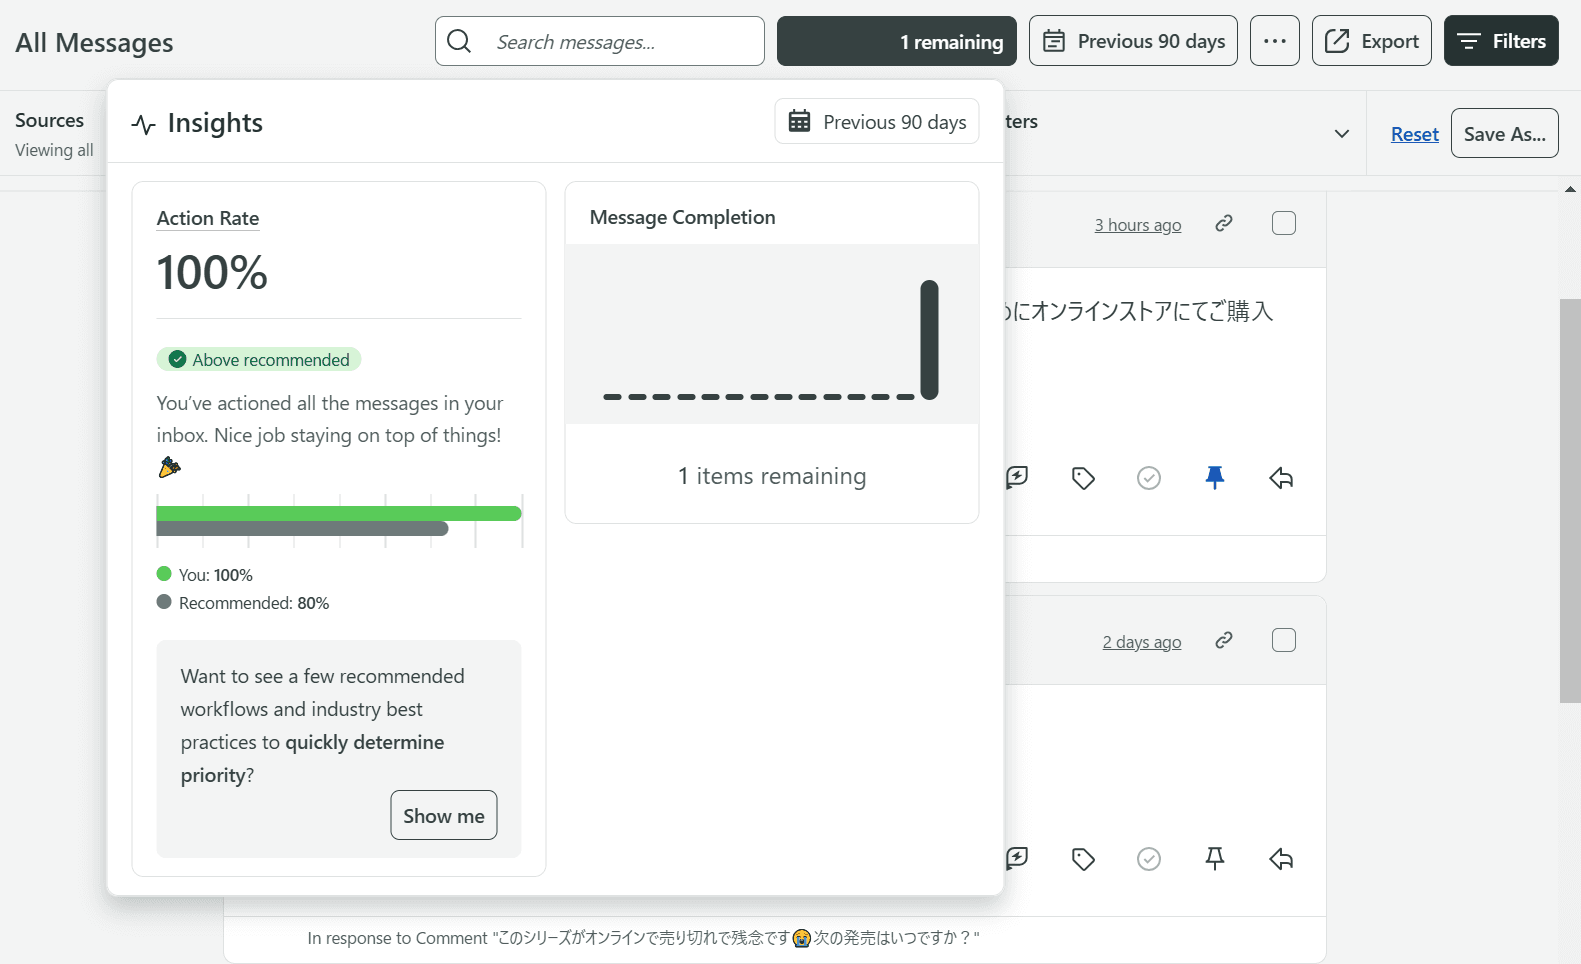Reply to the message from 3 hours ago
Viewport: 1581px width, 964px height.
(1280, 478)
